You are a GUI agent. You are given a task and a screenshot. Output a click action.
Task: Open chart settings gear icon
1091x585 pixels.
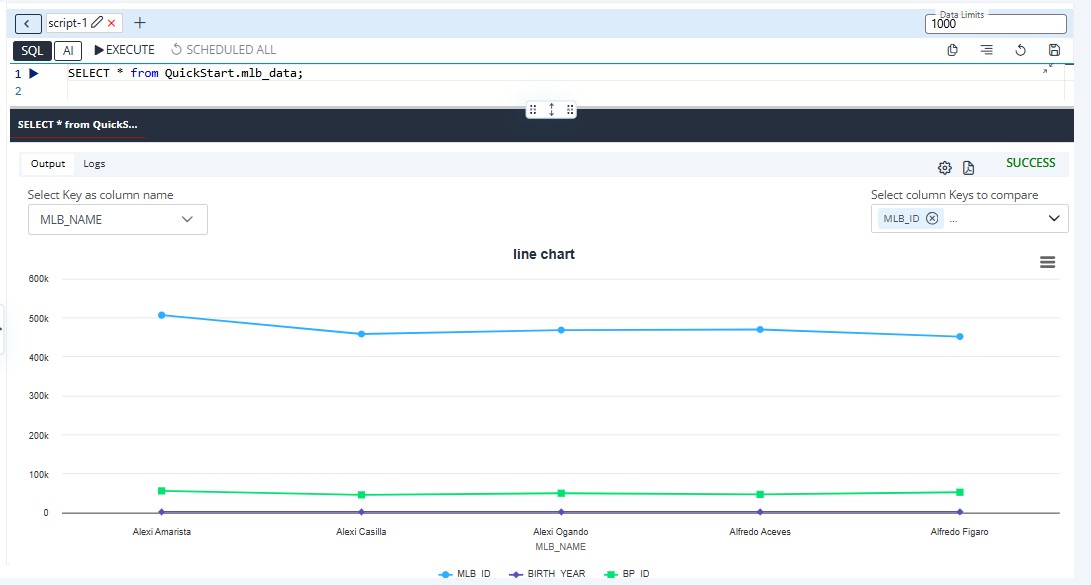(x=944, y=168)
